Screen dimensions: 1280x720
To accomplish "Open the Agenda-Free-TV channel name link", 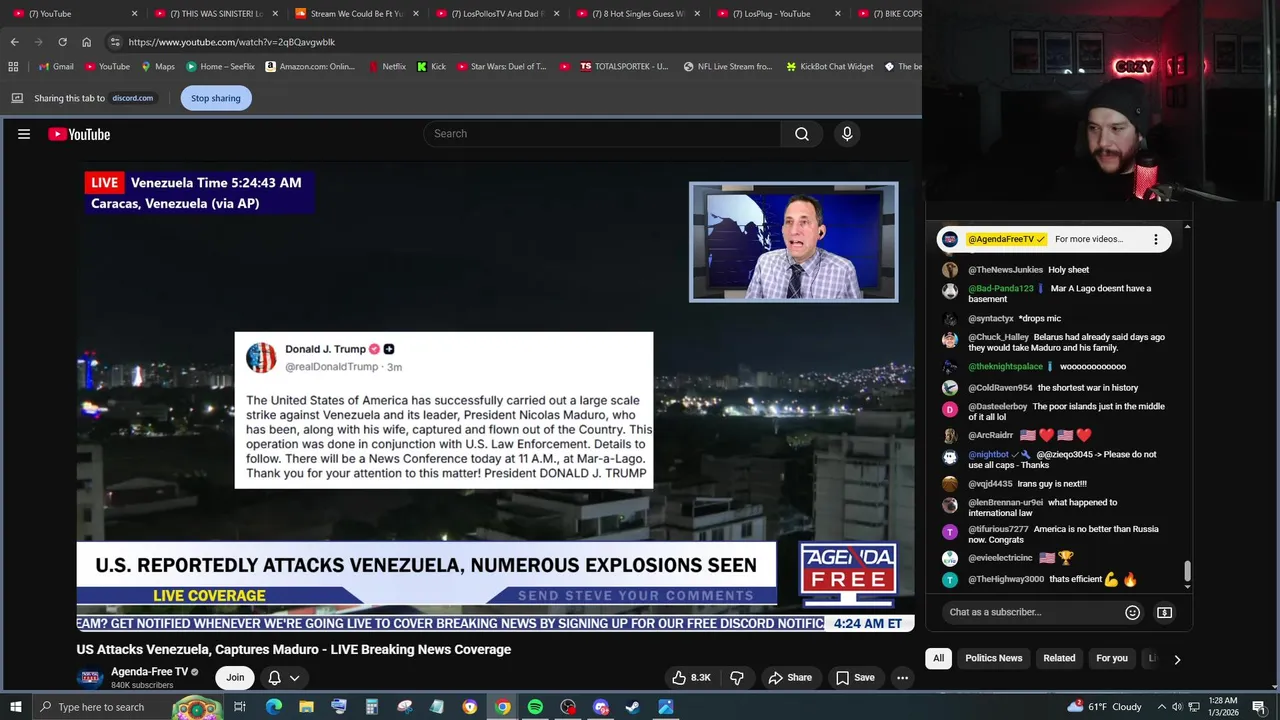I will [149, 672].
